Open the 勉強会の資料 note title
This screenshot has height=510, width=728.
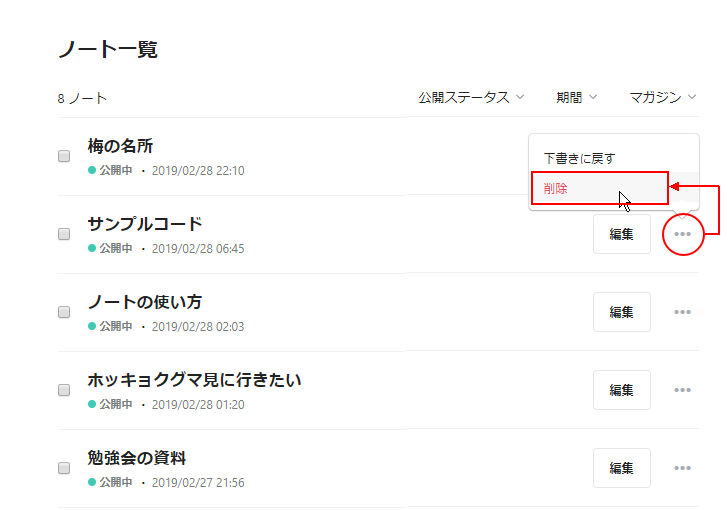click(137, 458)
